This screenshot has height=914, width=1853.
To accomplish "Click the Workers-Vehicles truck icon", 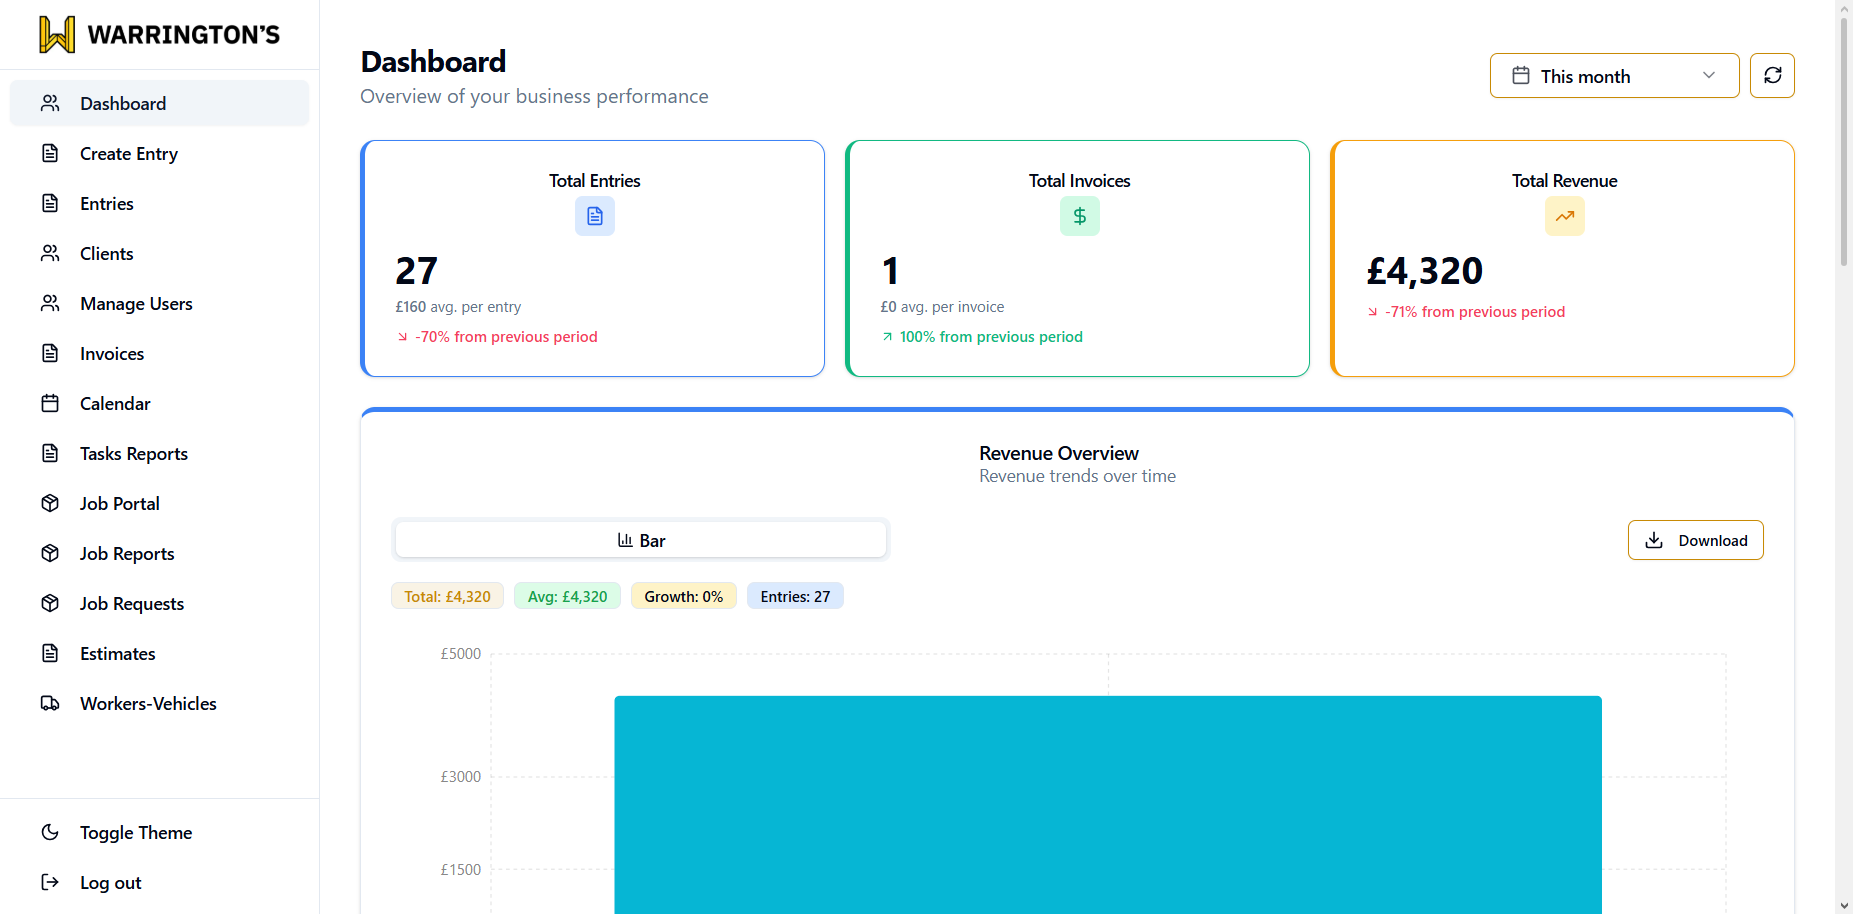I will (50, 703).
